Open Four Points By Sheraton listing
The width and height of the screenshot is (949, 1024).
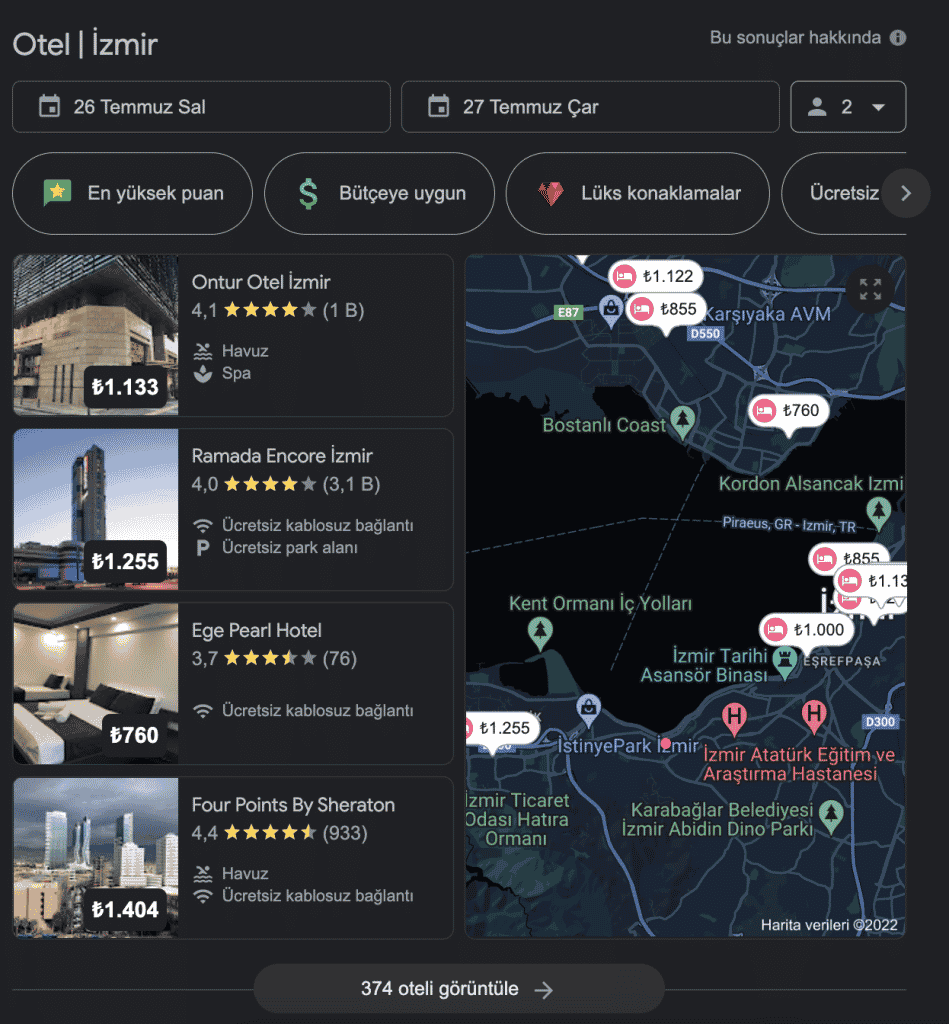[x=293, y=805]
